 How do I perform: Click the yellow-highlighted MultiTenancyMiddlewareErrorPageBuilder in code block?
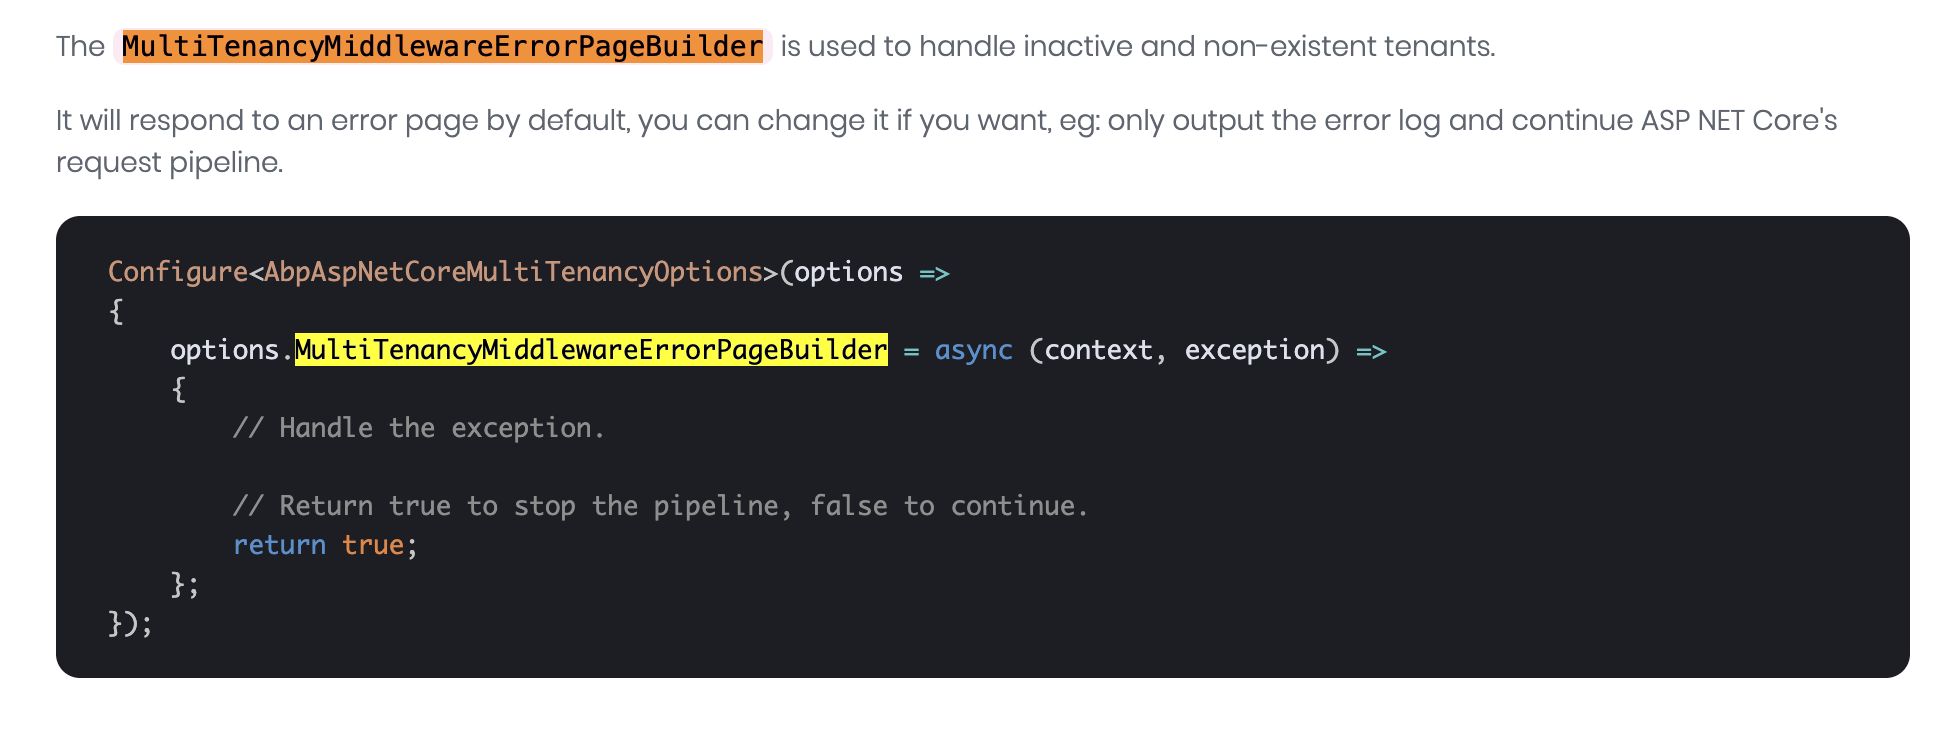coord(591,350)
